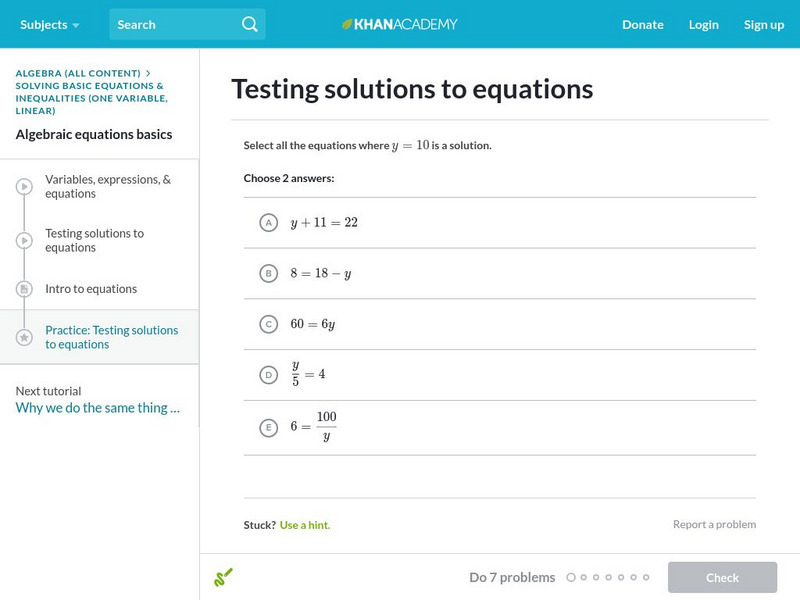800x600 pixels.
Task: Select answer choice B, 8 = 18 − y
Action: [x=268, y=273]
